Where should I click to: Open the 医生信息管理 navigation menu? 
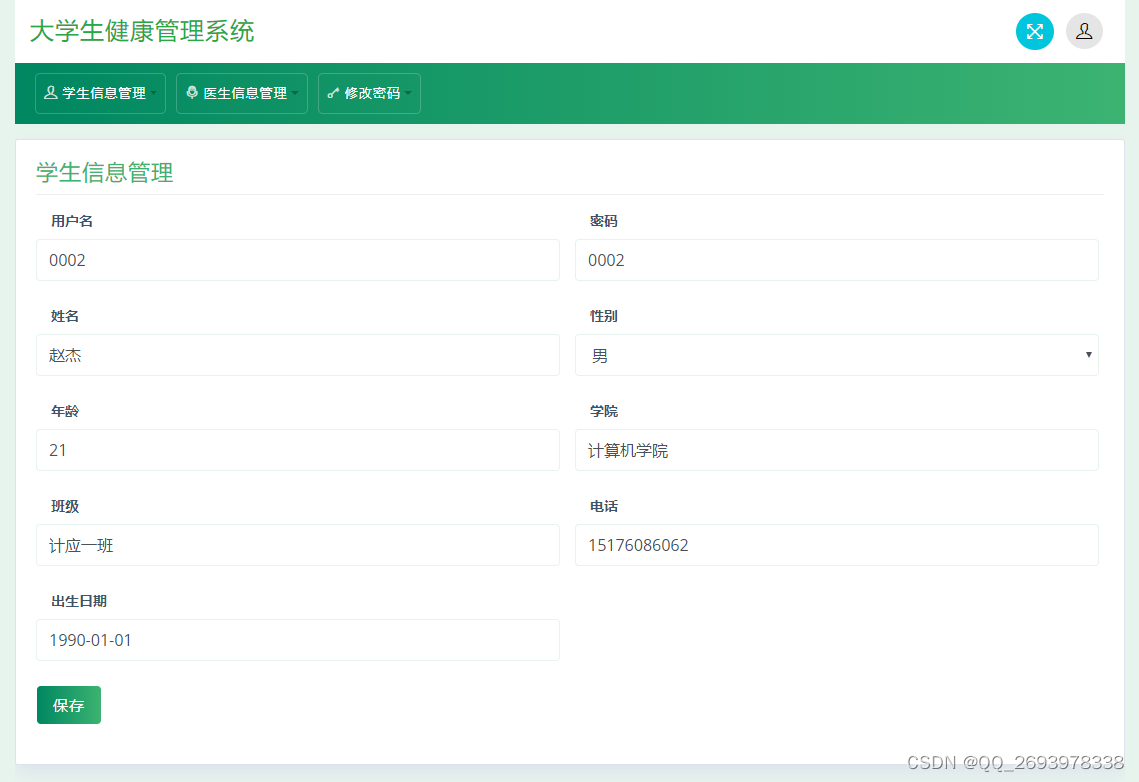pyautogui.click(x=241, y=92)
